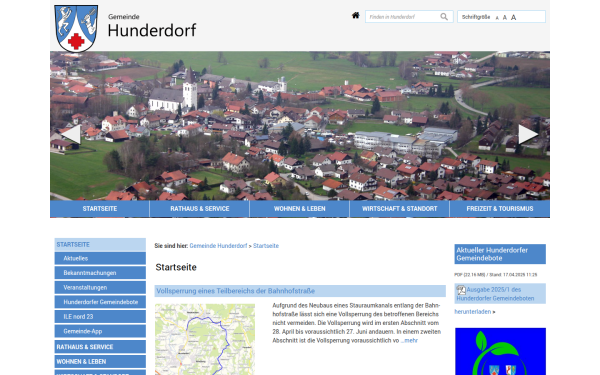Advance the slideshow with the right arrow
Screen dimensions: 600x375
click(528, 134)
